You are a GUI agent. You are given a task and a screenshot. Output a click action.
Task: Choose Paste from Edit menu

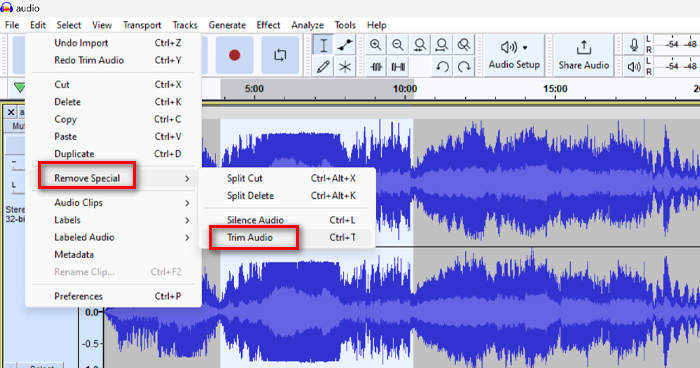(x=114, y=137)
